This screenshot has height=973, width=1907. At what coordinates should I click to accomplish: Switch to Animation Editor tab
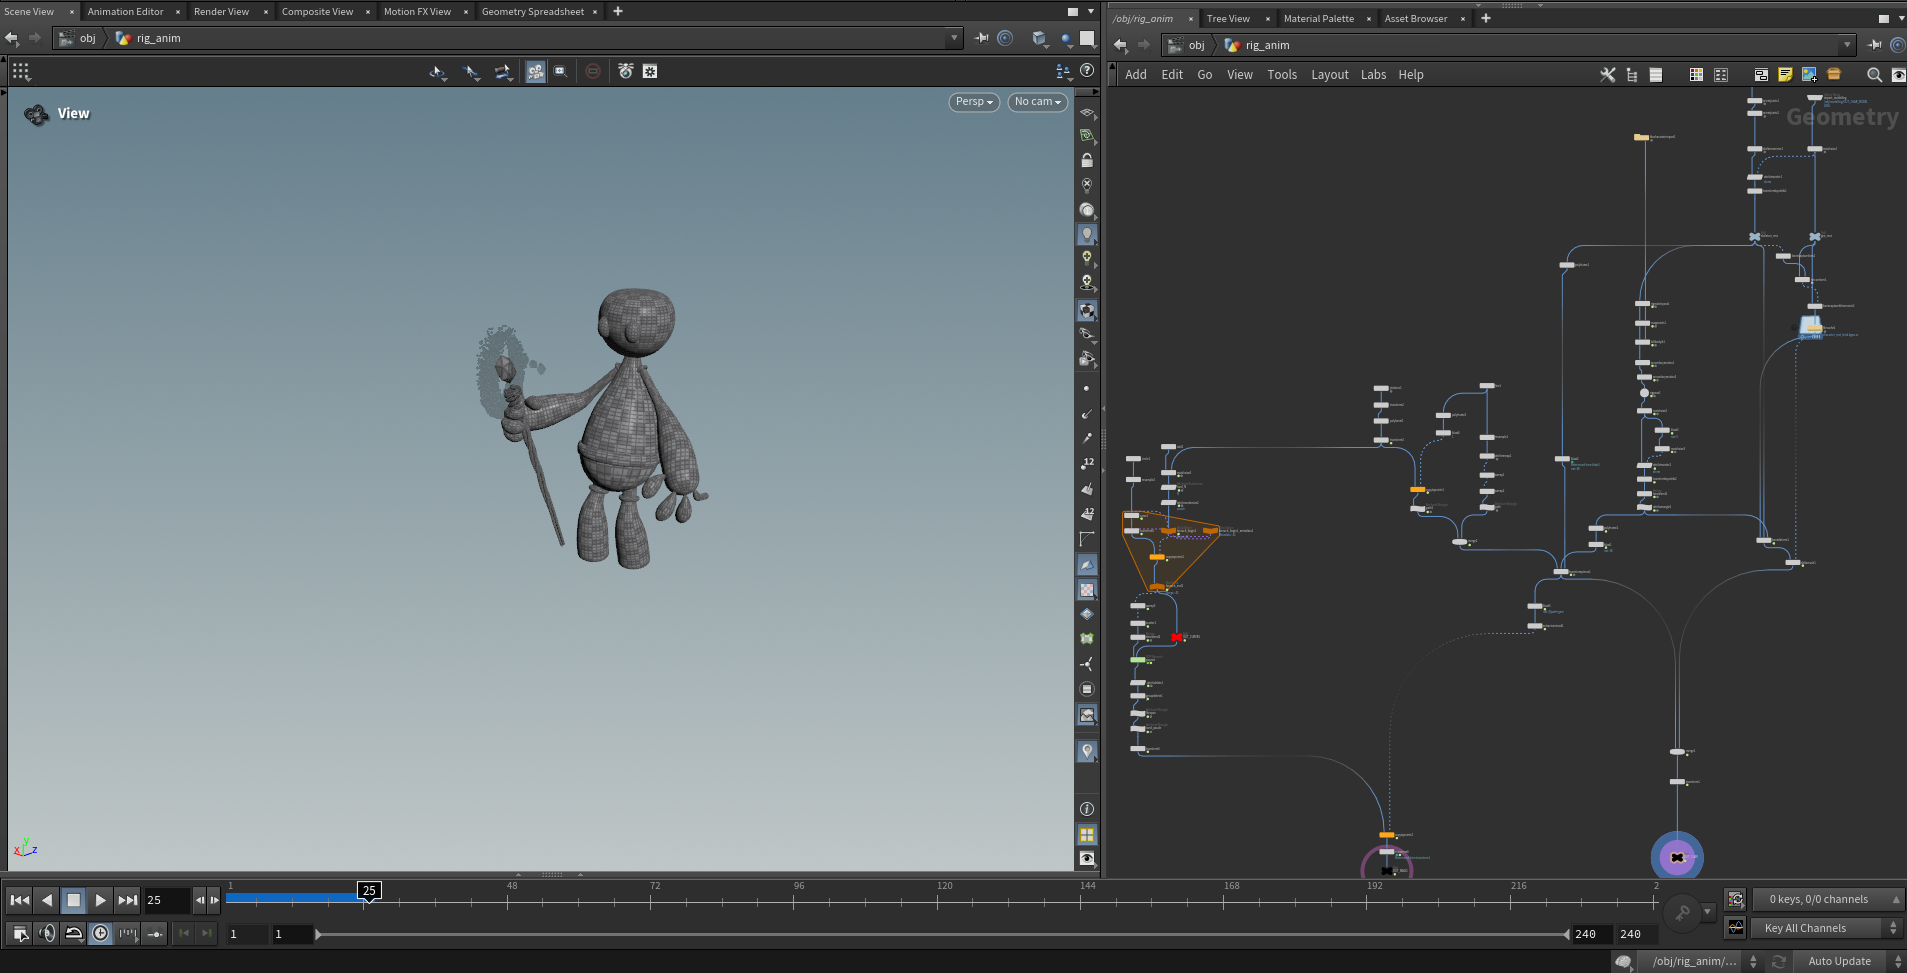pos(125,12)
